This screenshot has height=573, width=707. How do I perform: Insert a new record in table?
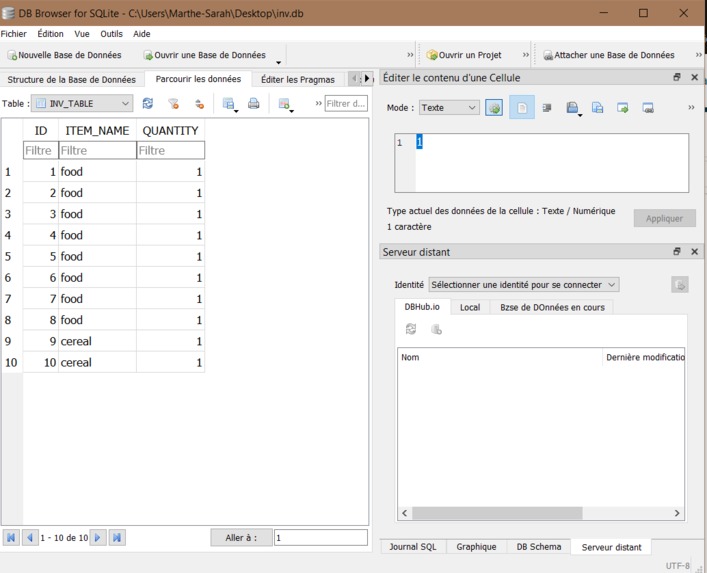(285, 104)
